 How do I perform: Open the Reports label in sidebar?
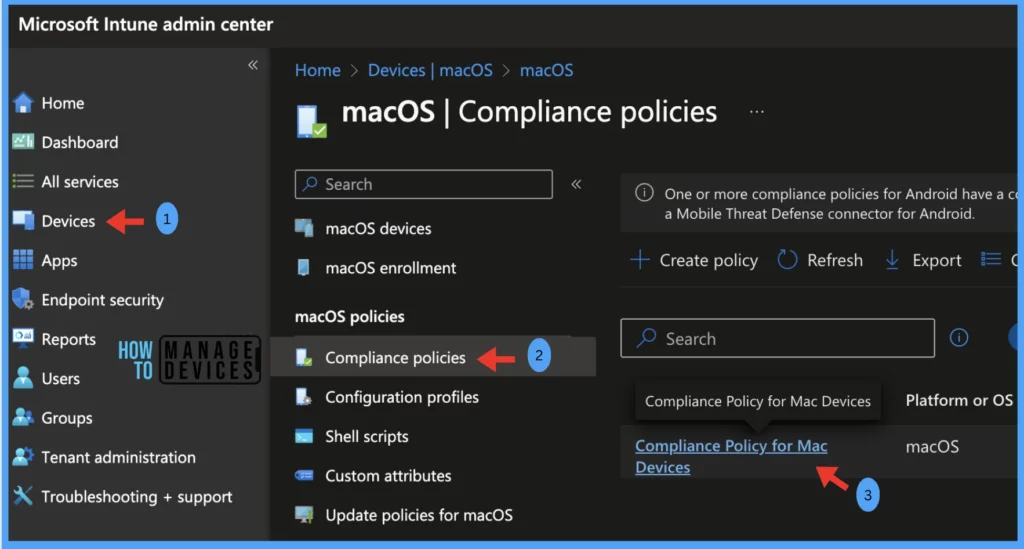[x=68, y=339]
